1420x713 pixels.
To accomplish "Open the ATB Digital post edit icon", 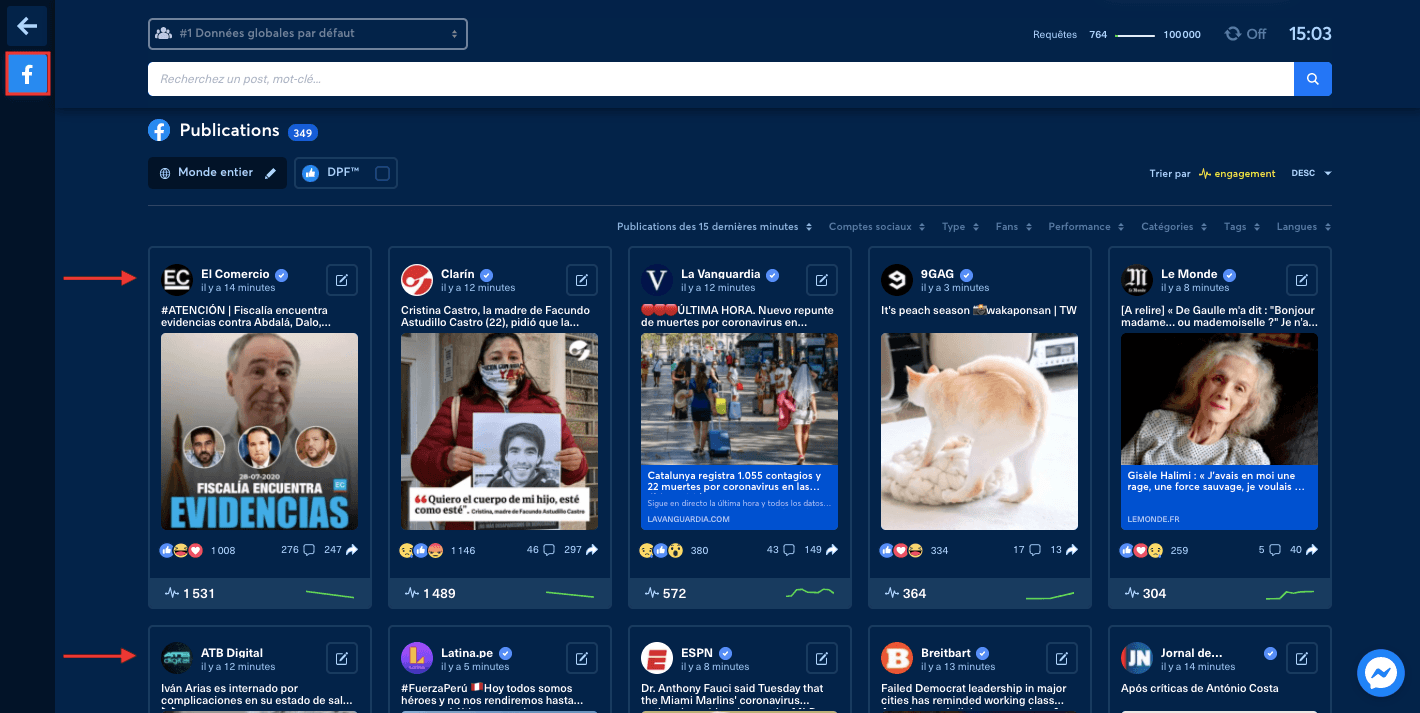I will 342,658.
